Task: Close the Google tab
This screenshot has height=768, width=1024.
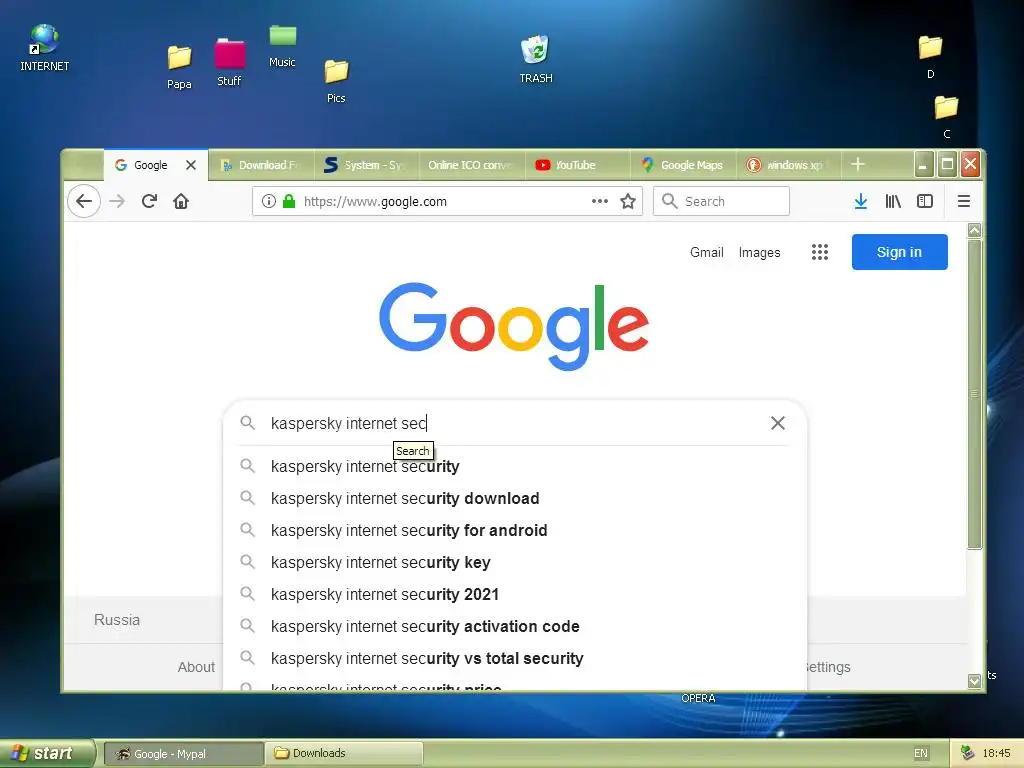Action: pyautogui.click(x=191, y=165)
